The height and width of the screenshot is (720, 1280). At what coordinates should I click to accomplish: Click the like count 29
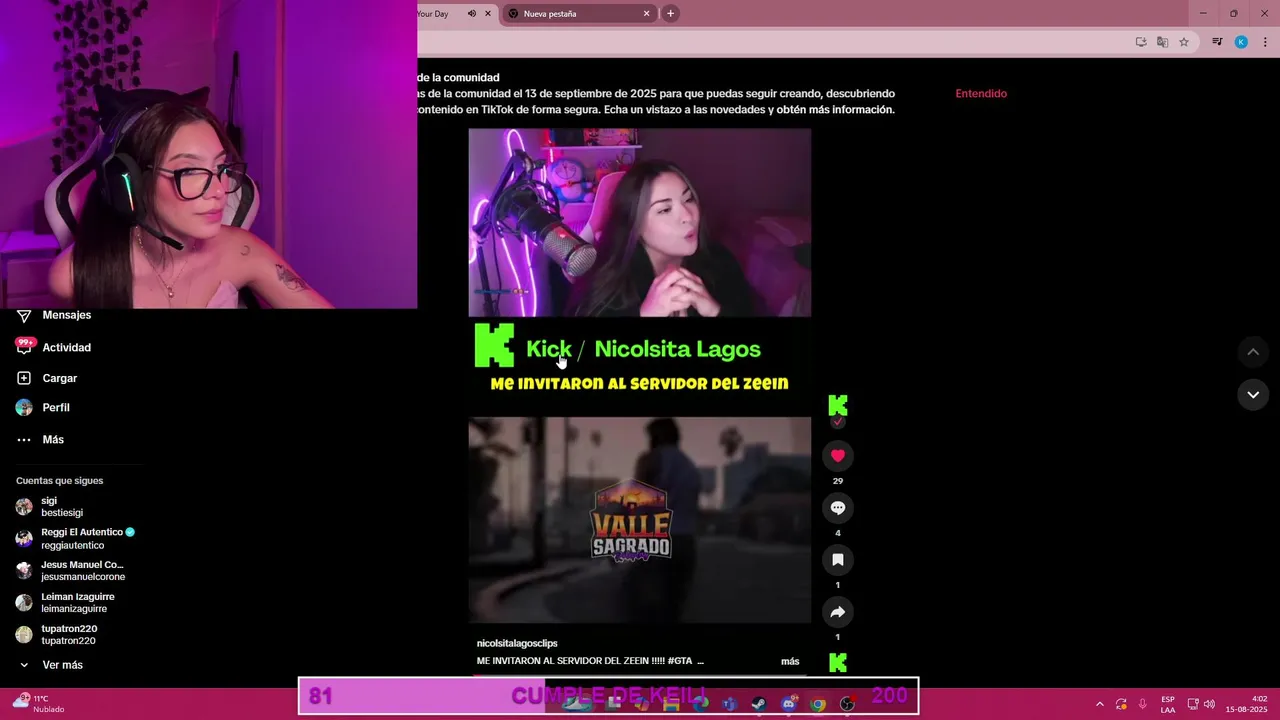click(x=838, y=481)
